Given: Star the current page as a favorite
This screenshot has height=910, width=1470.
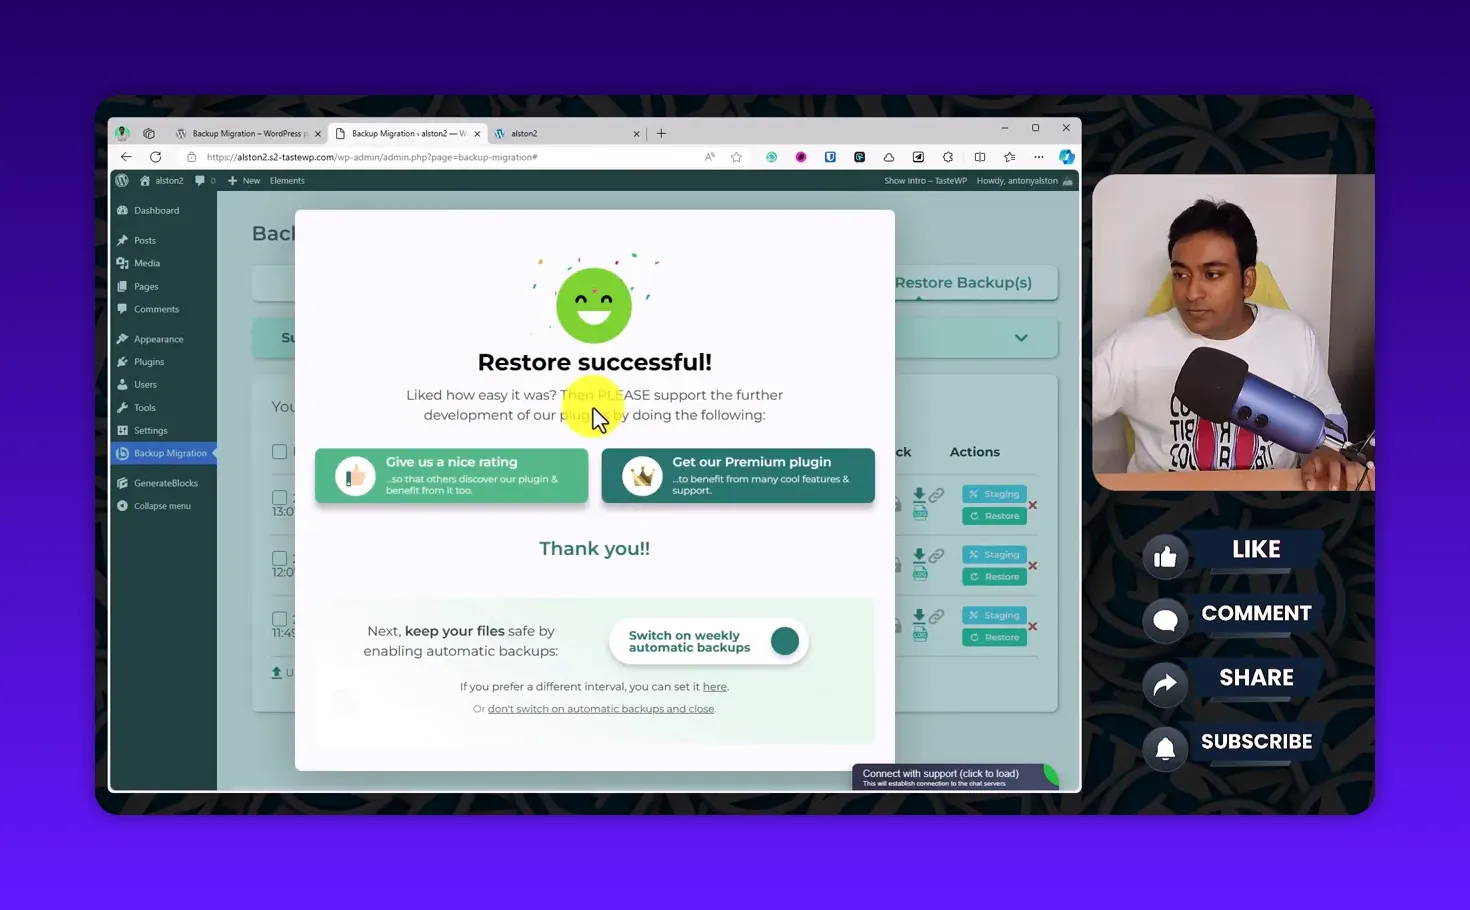Looking at the screenshot, I should click(x=735, y=157).
